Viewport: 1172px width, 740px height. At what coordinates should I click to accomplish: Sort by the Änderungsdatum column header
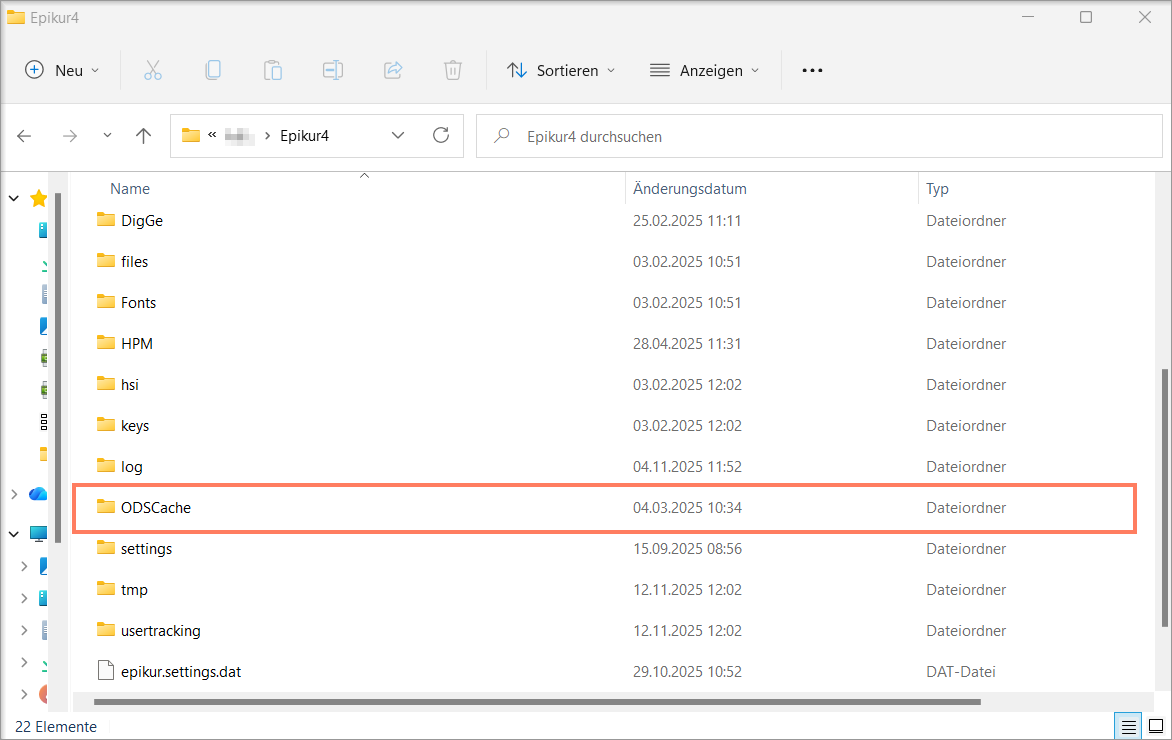pyautogui.click(x=689, y=188)
